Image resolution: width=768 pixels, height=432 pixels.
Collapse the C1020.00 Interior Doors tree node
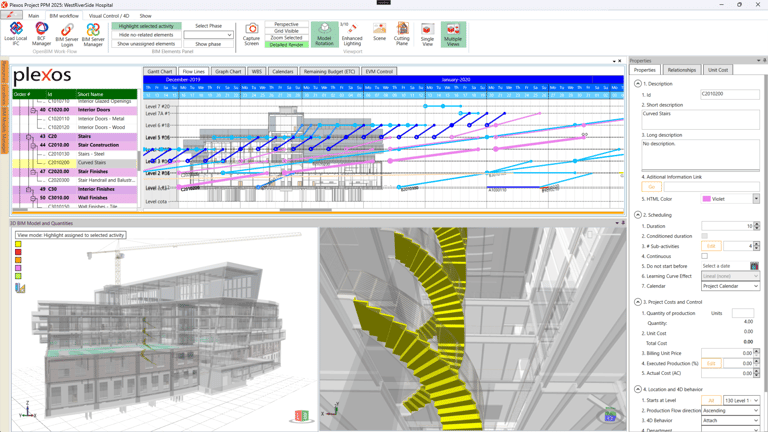coord(33,110)
